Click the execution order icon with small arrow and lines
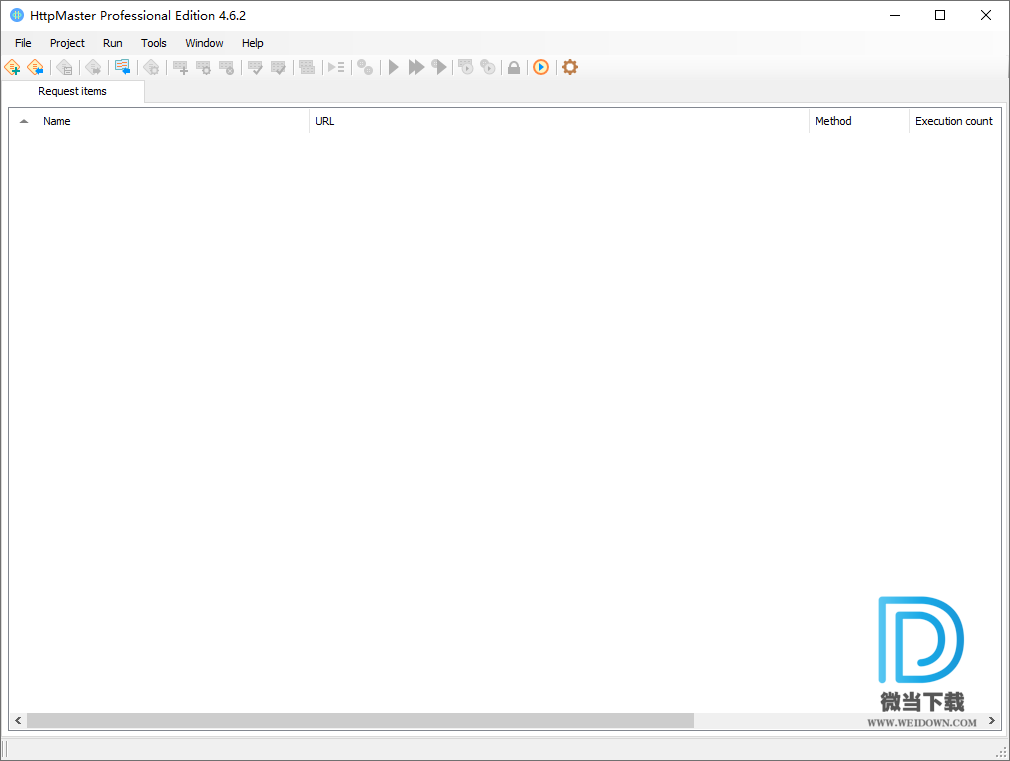 point(336,67)
